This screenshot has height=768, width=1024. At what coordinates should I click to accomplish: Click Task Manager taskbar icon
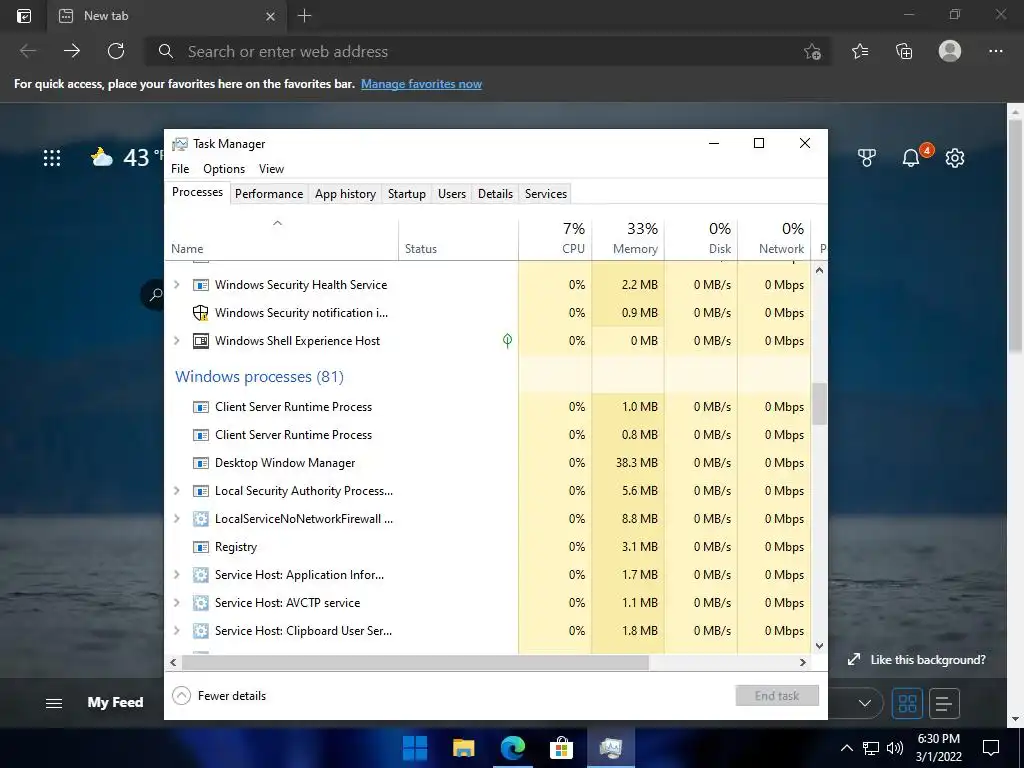click(x=611, y=748)
